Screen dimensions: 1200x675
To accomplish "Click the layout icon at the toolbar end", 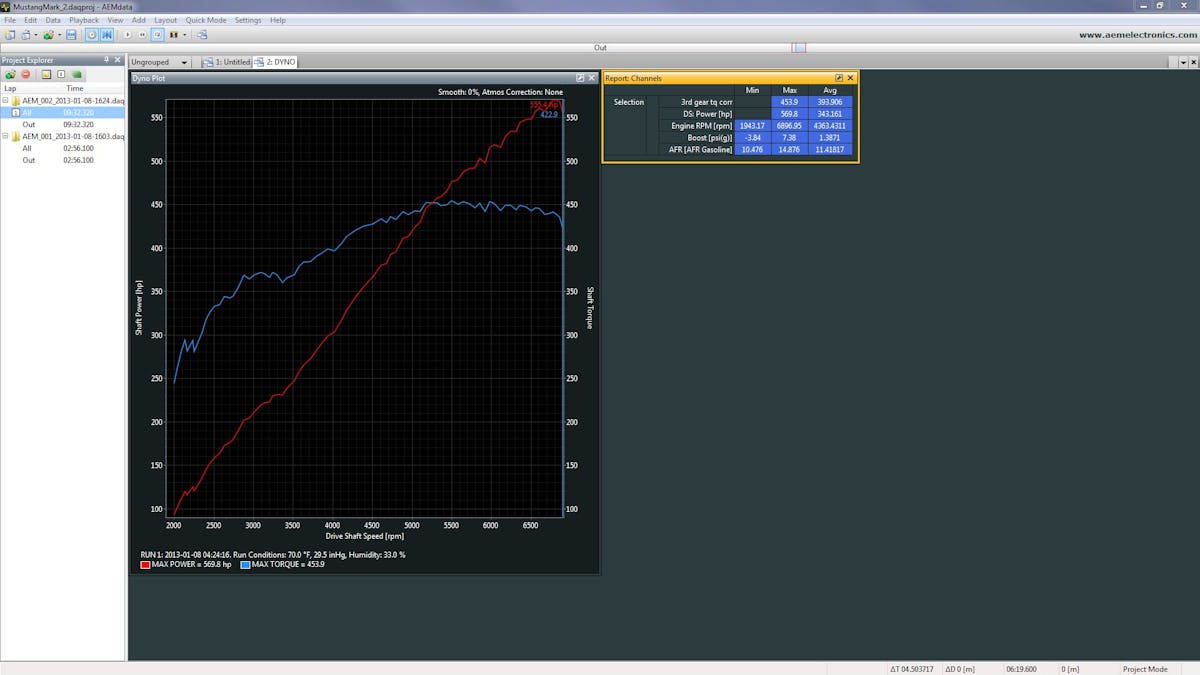I will tap(202, 34).
